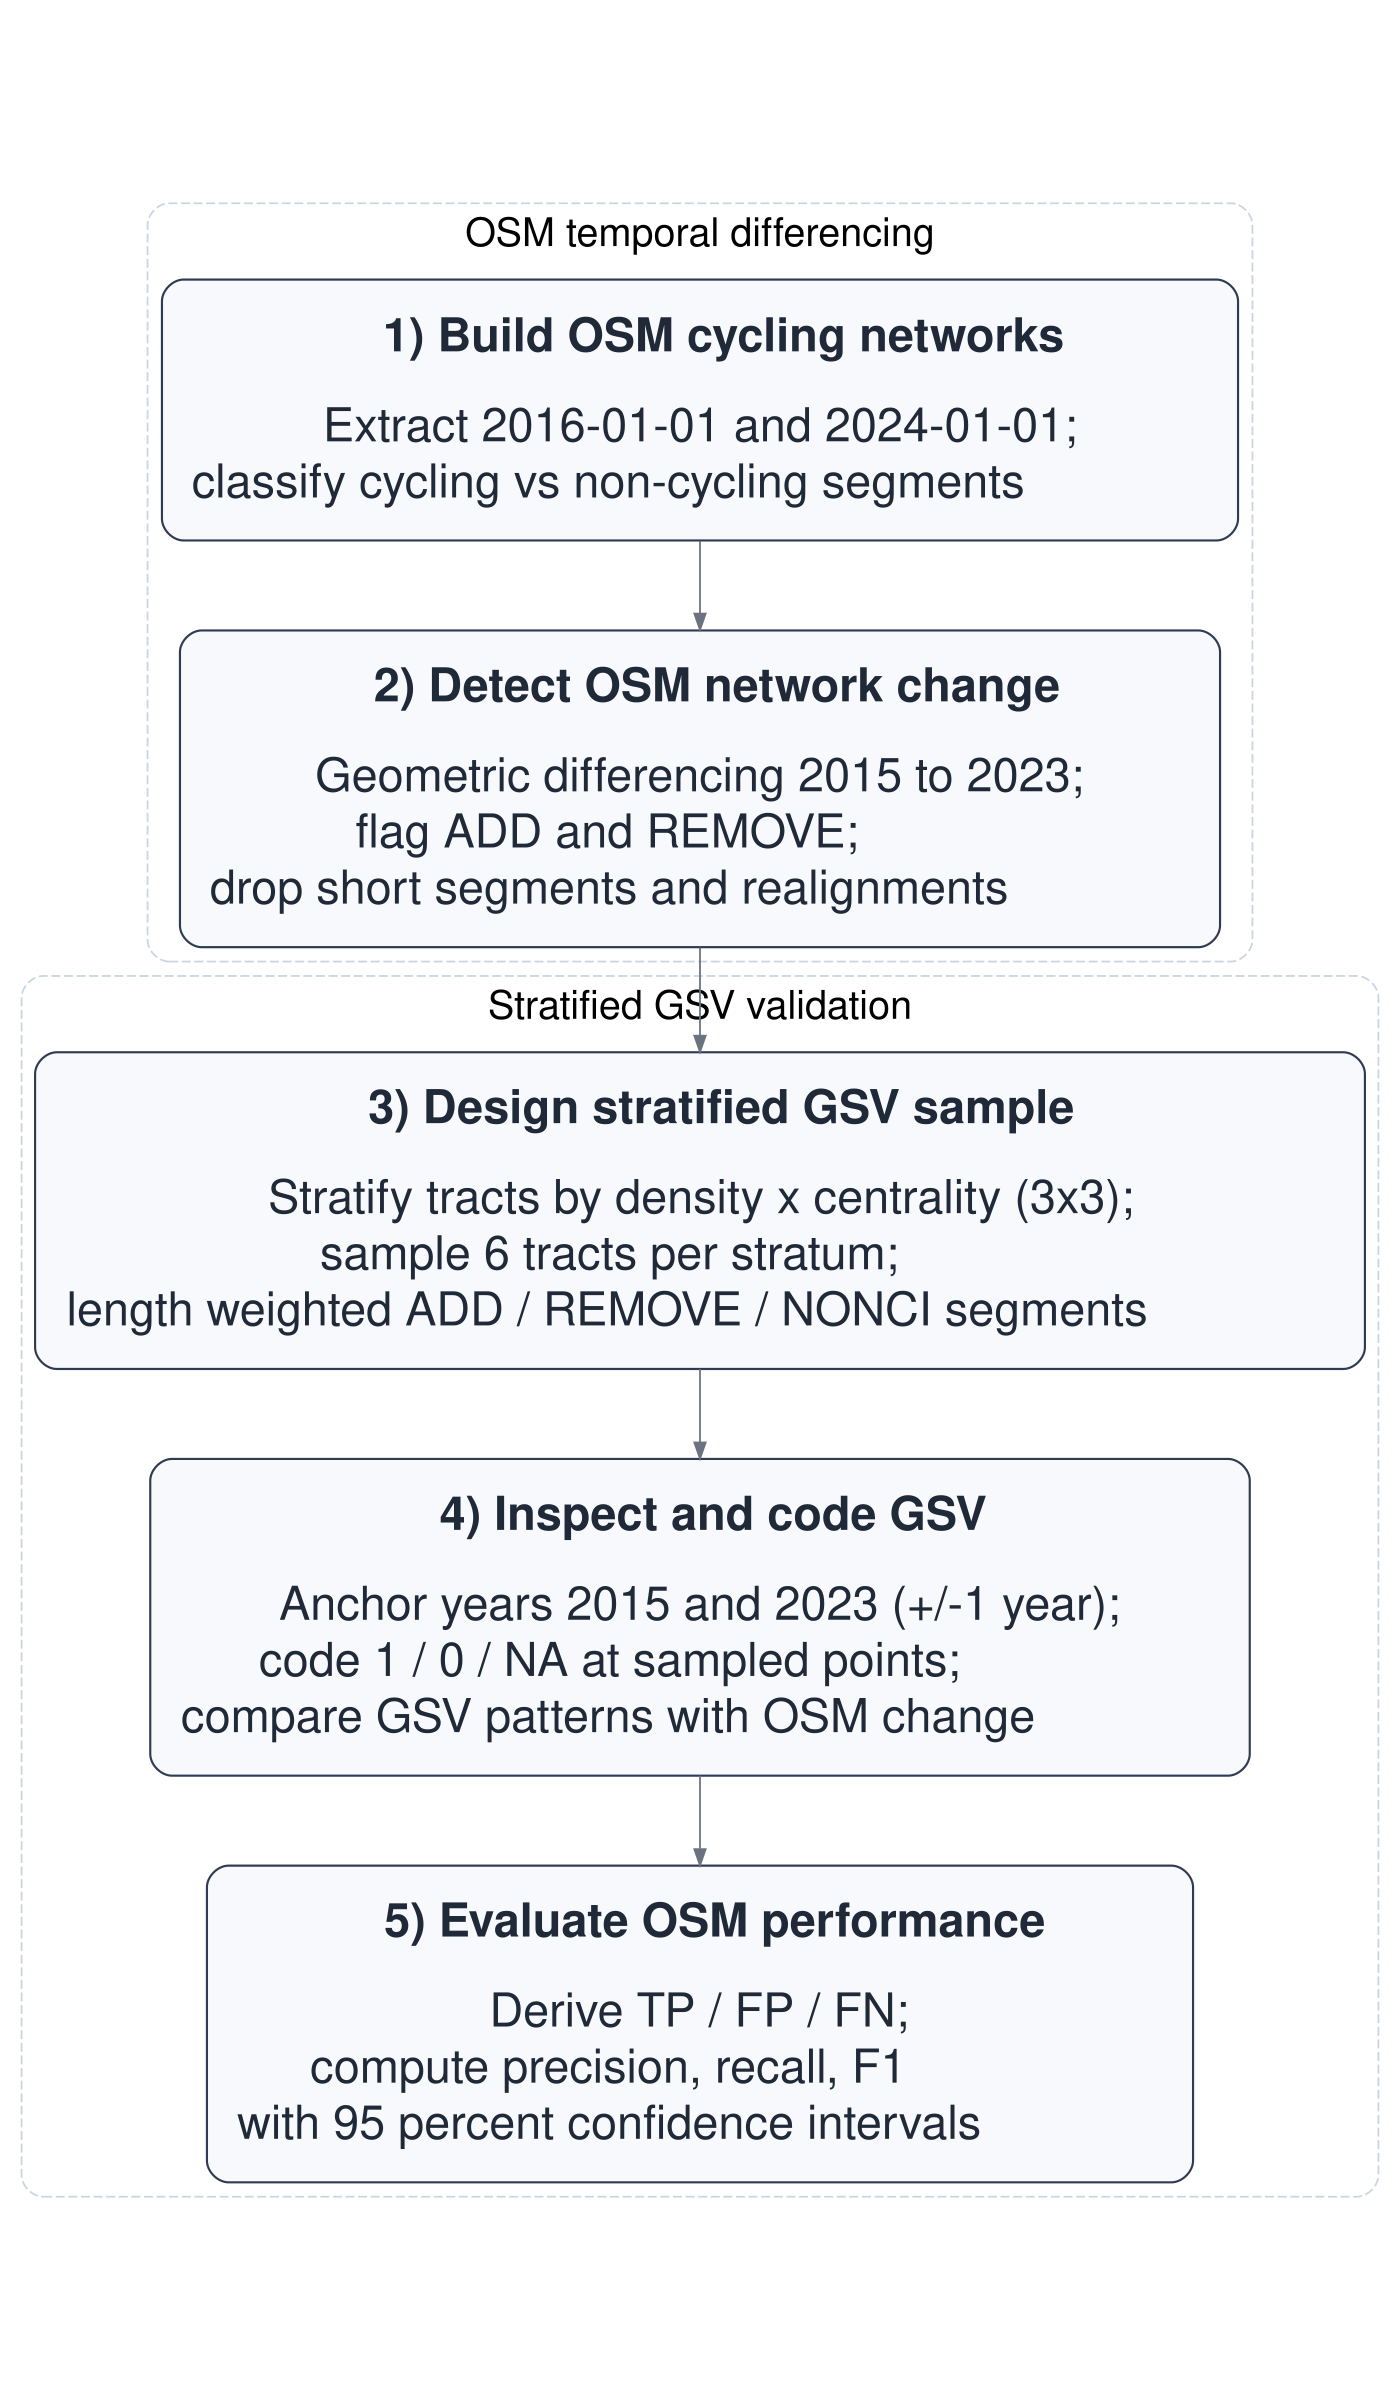The width and height of the screenshot is (1400, 2400).
Task: Click "length weighted ADD / REMOVE / NONCI segments" line
Action: (x=606, y=1310)
